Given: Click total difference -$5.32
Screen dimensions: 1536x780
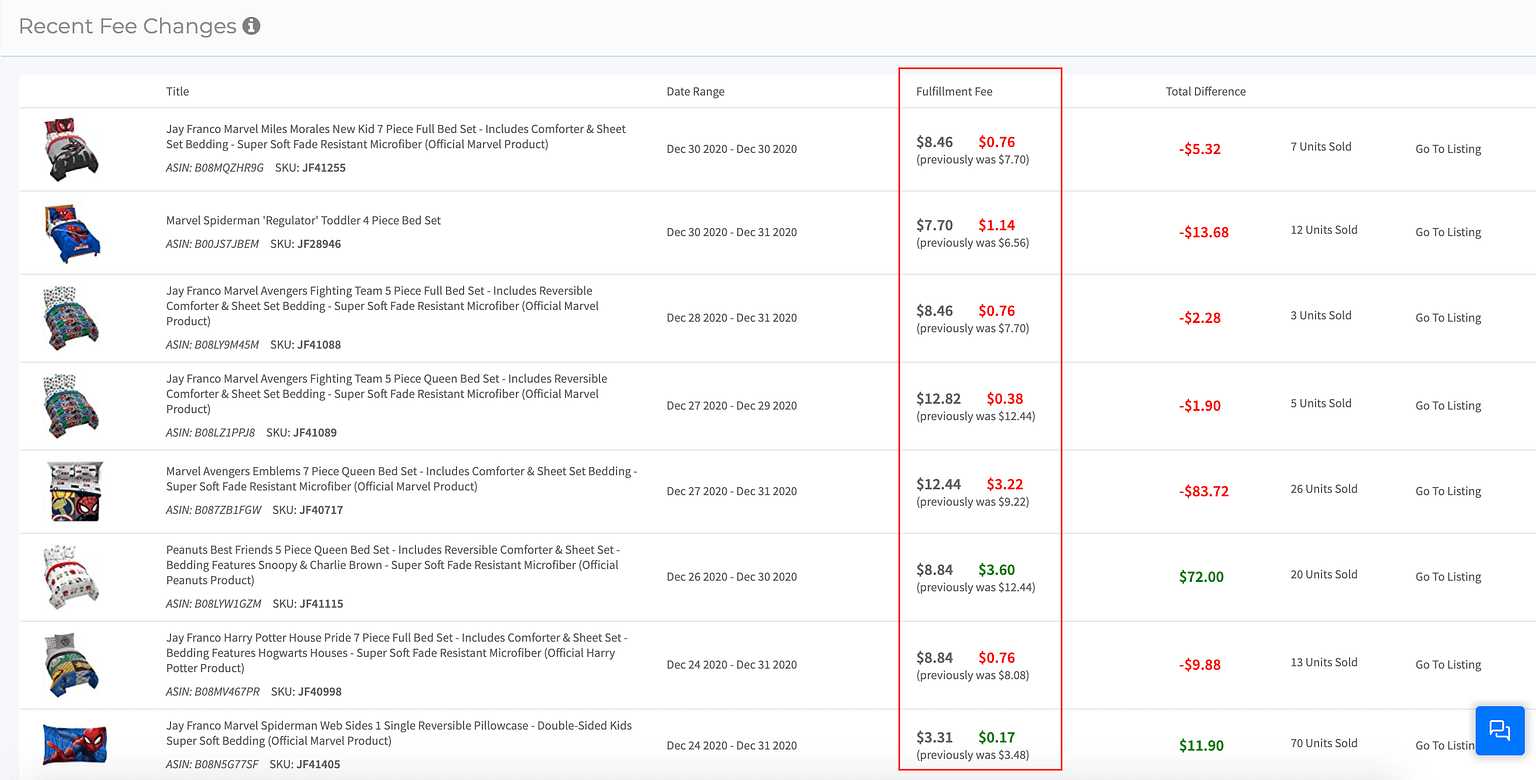Looking at the screenshot, I should [1200, 149].
